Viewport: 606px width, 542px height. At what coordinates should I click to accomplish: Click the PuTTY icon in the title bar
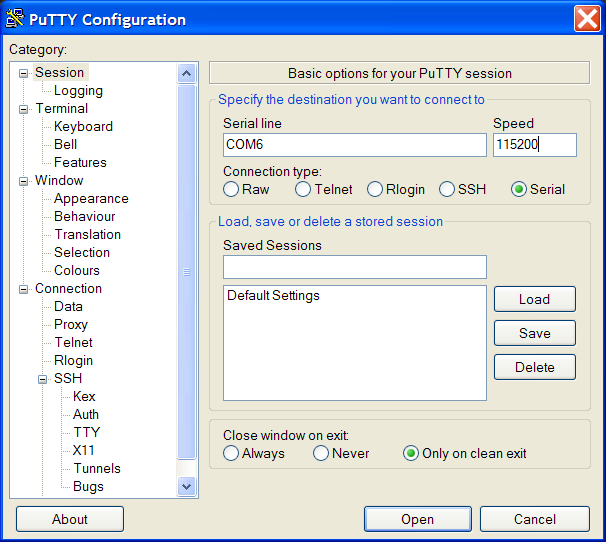click(x=15, y=19)
